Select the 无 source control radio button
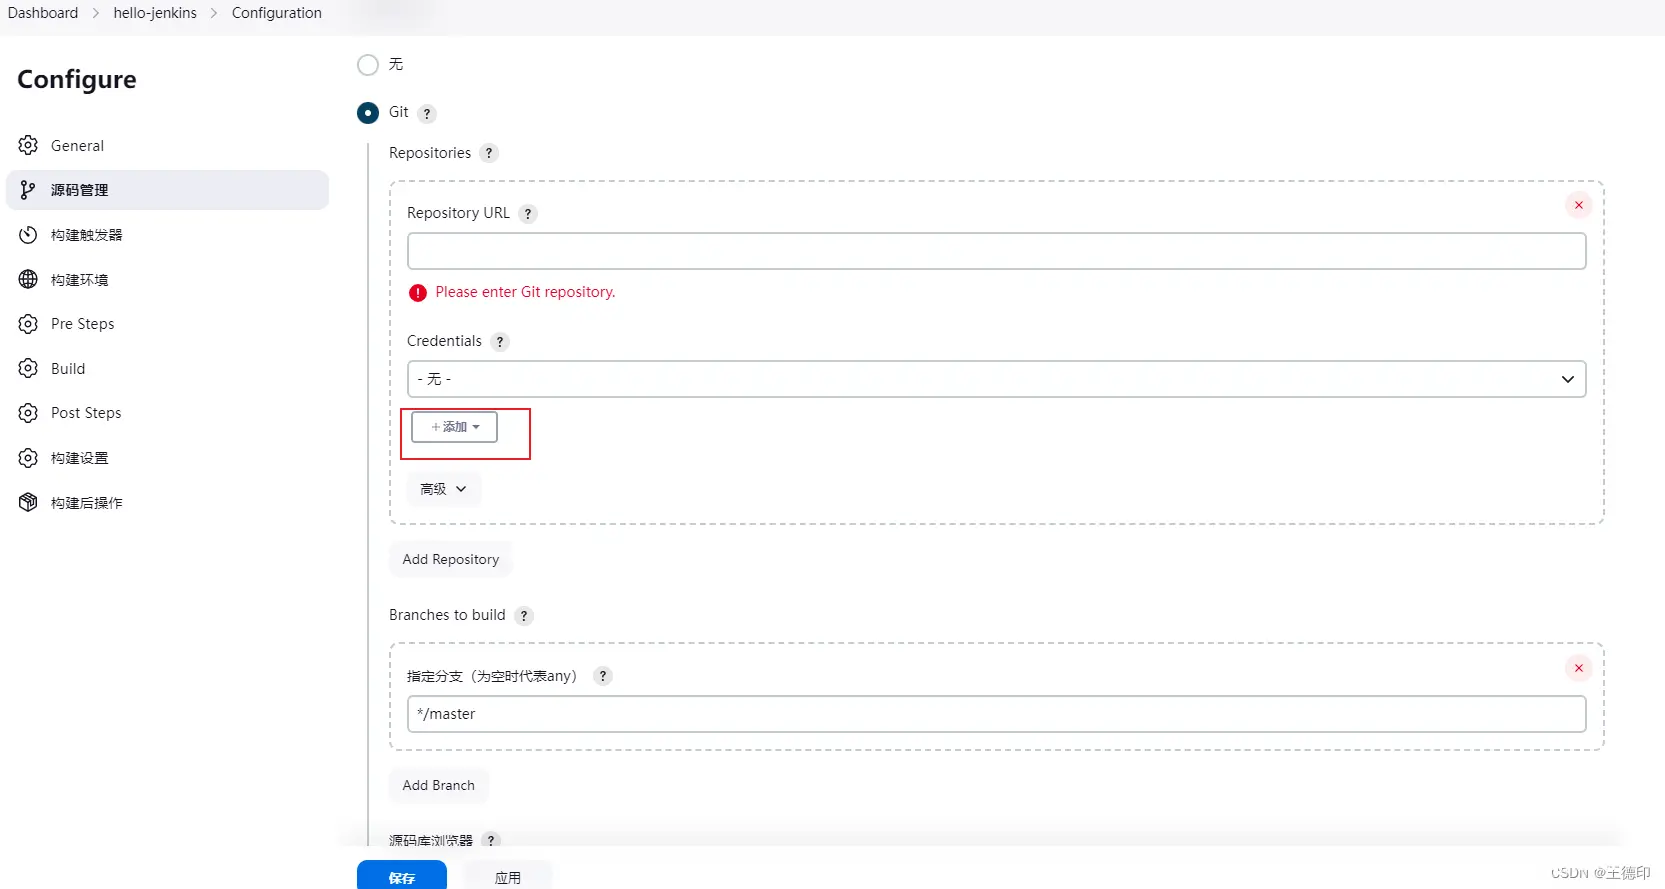The height and width of the screenshot is (889, 1665). click(368, 65)
